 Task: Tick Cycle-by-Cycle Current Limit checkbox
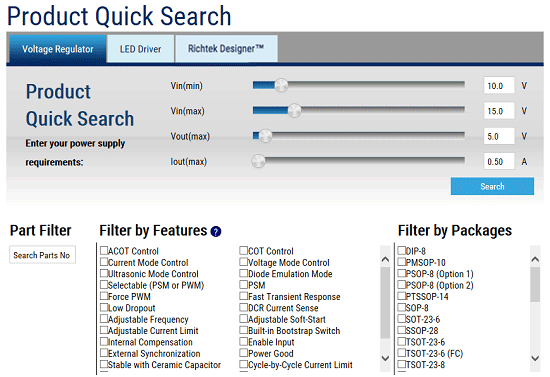click(243, 364)
